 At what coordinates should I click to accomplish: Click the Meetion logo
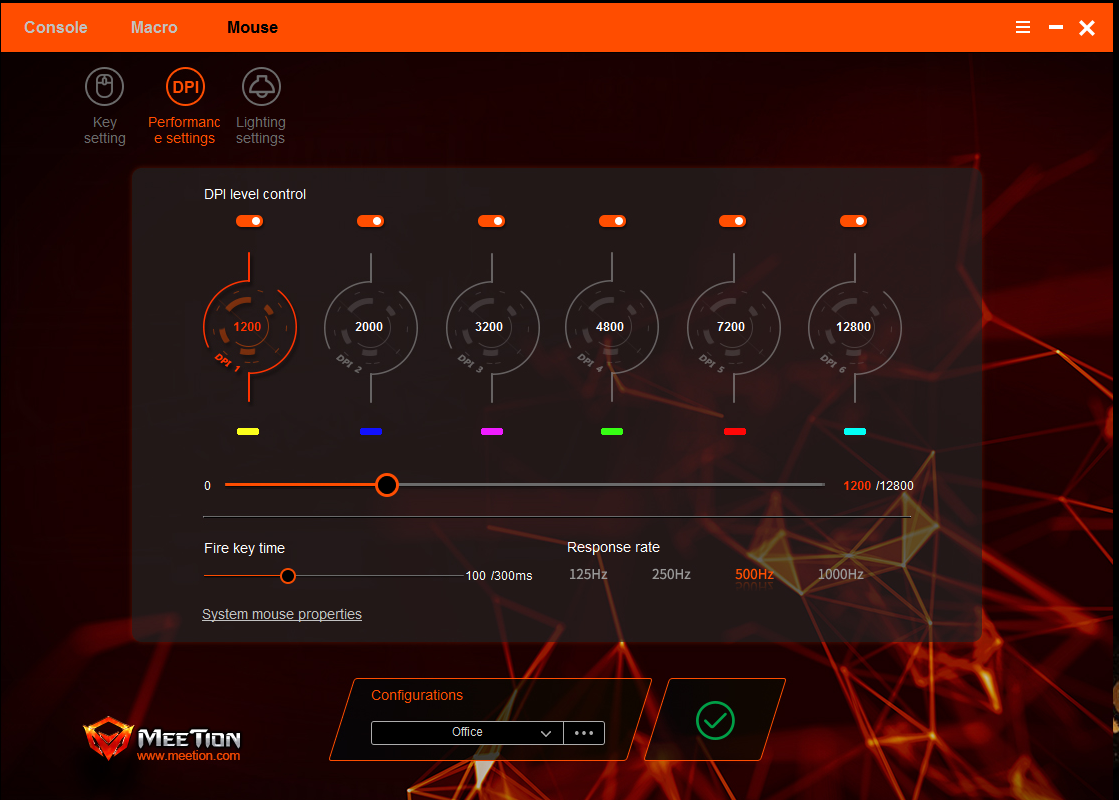tap(163, 739)
